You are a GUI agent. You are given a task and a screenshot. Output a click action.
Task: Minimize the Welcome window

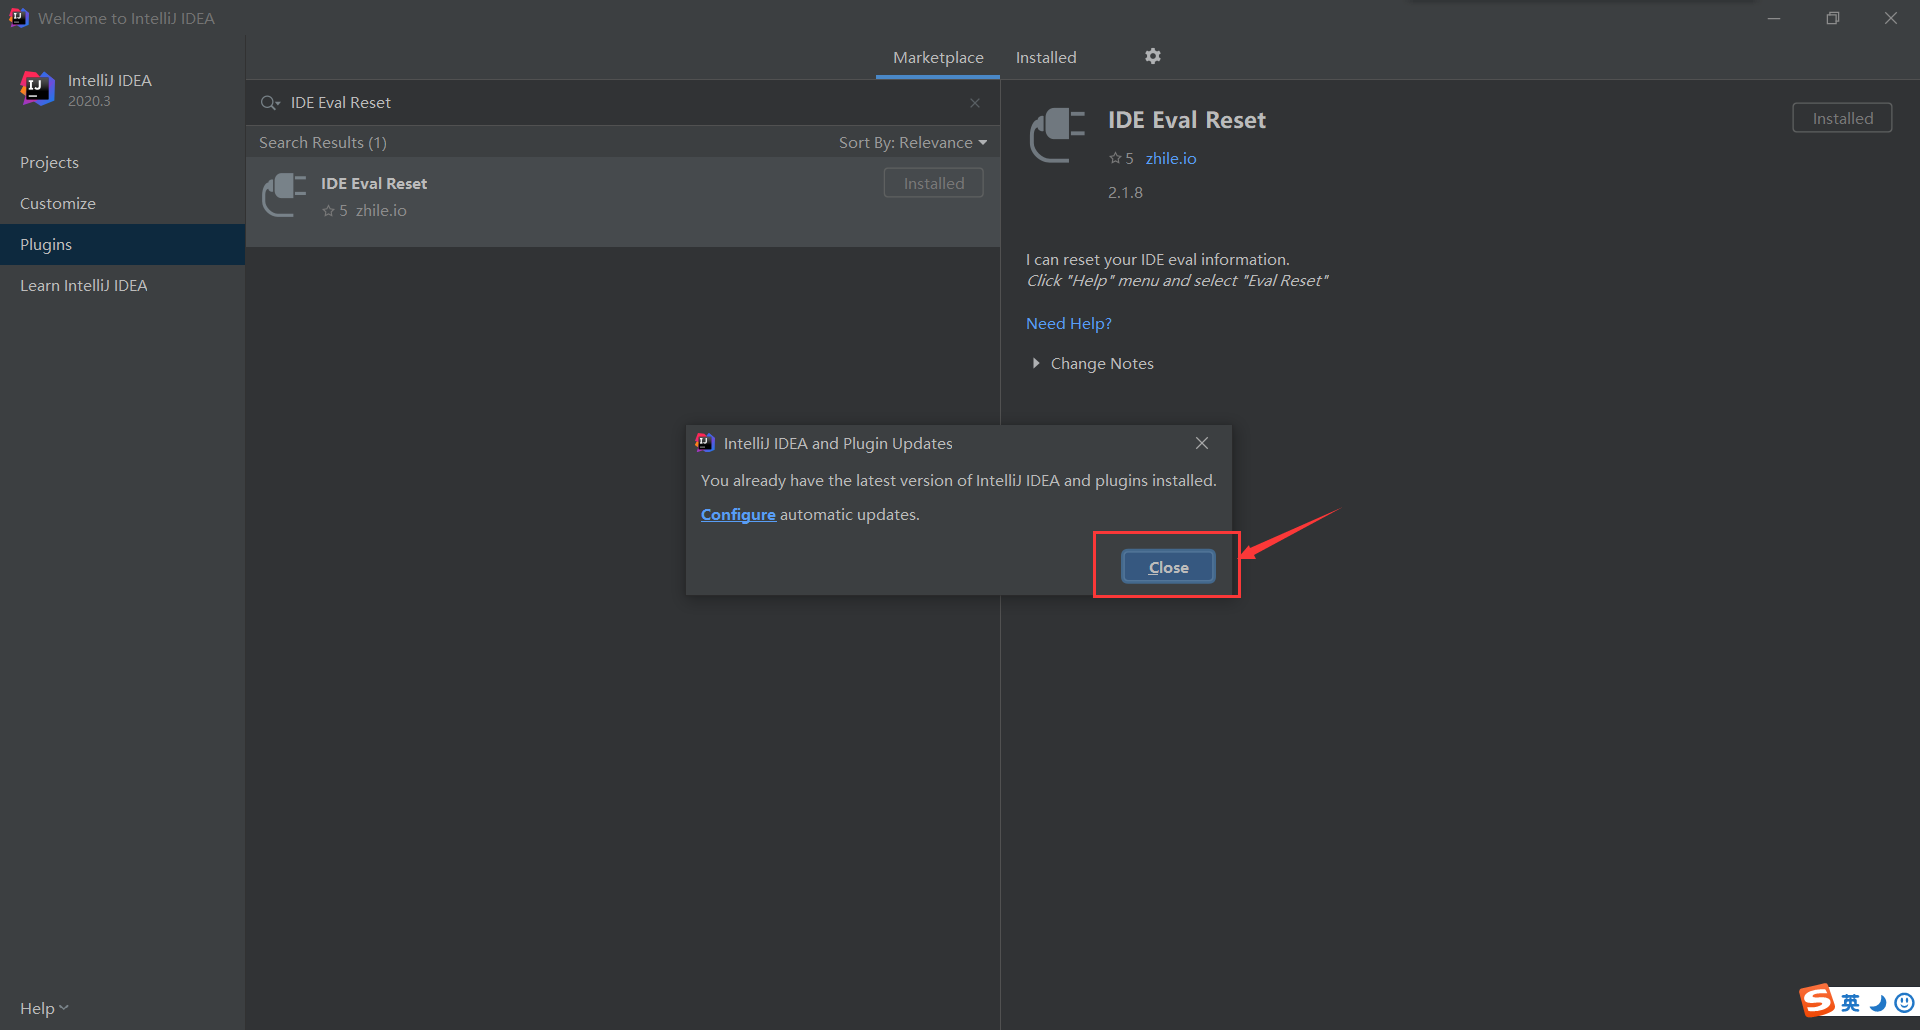pyautogui.click(x=1774, y=18)
